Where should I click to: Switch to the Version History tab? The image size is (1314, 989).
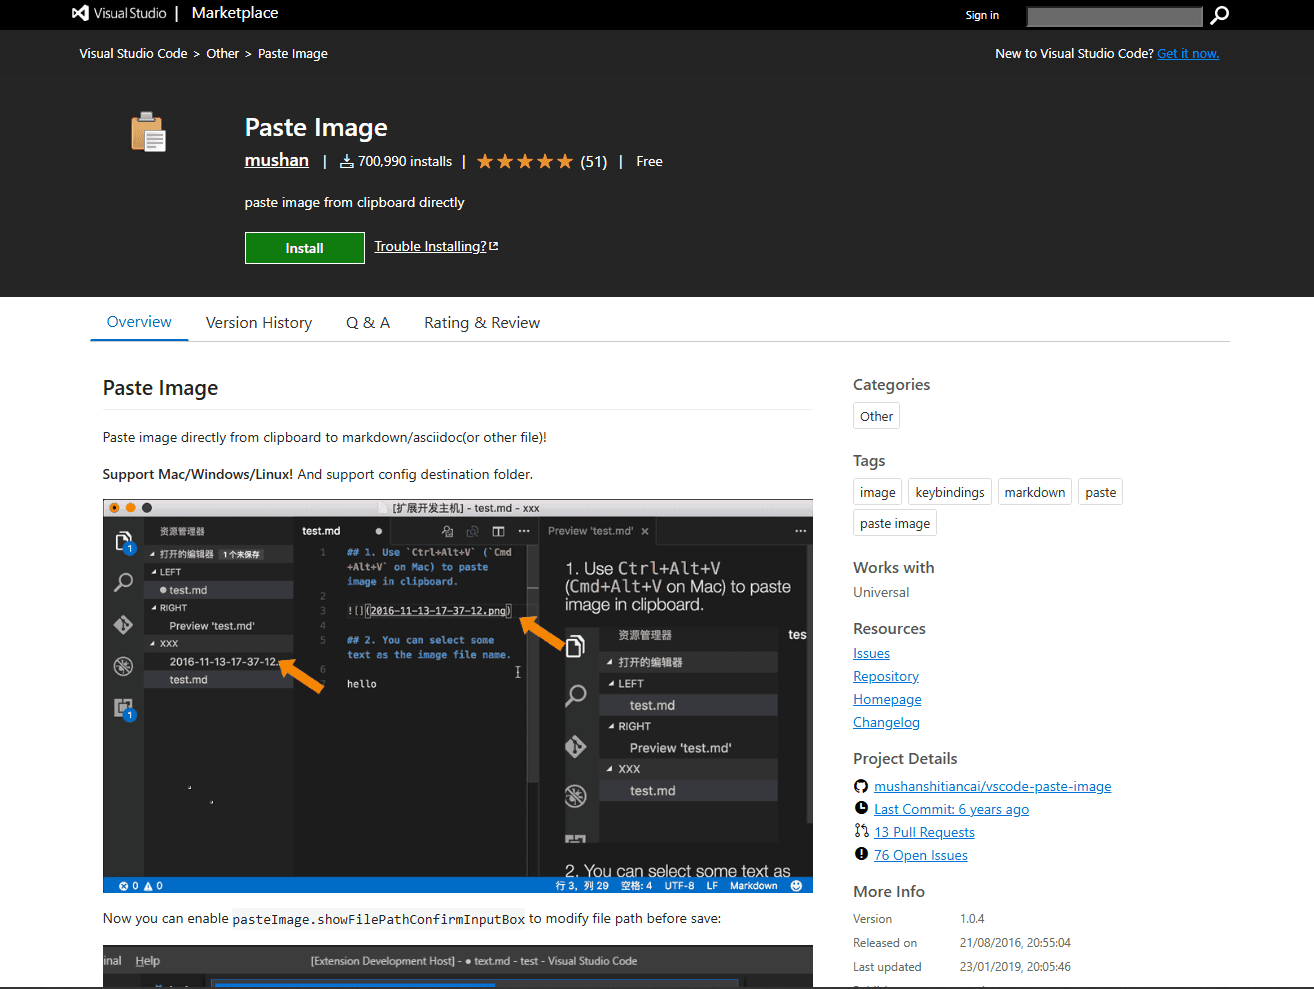[x=259, y=323]
